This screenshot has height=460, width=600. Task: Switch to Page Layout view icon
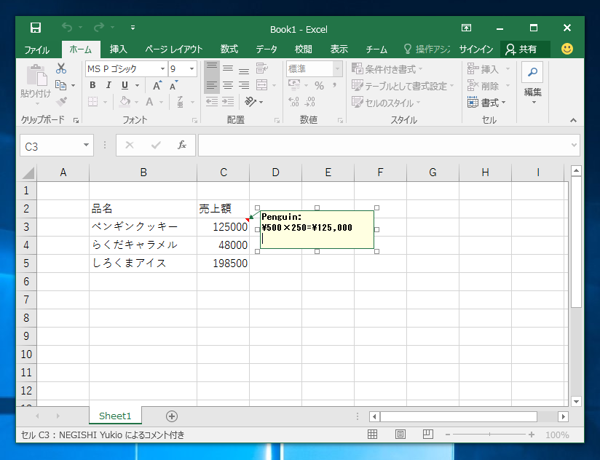[400, 434]
